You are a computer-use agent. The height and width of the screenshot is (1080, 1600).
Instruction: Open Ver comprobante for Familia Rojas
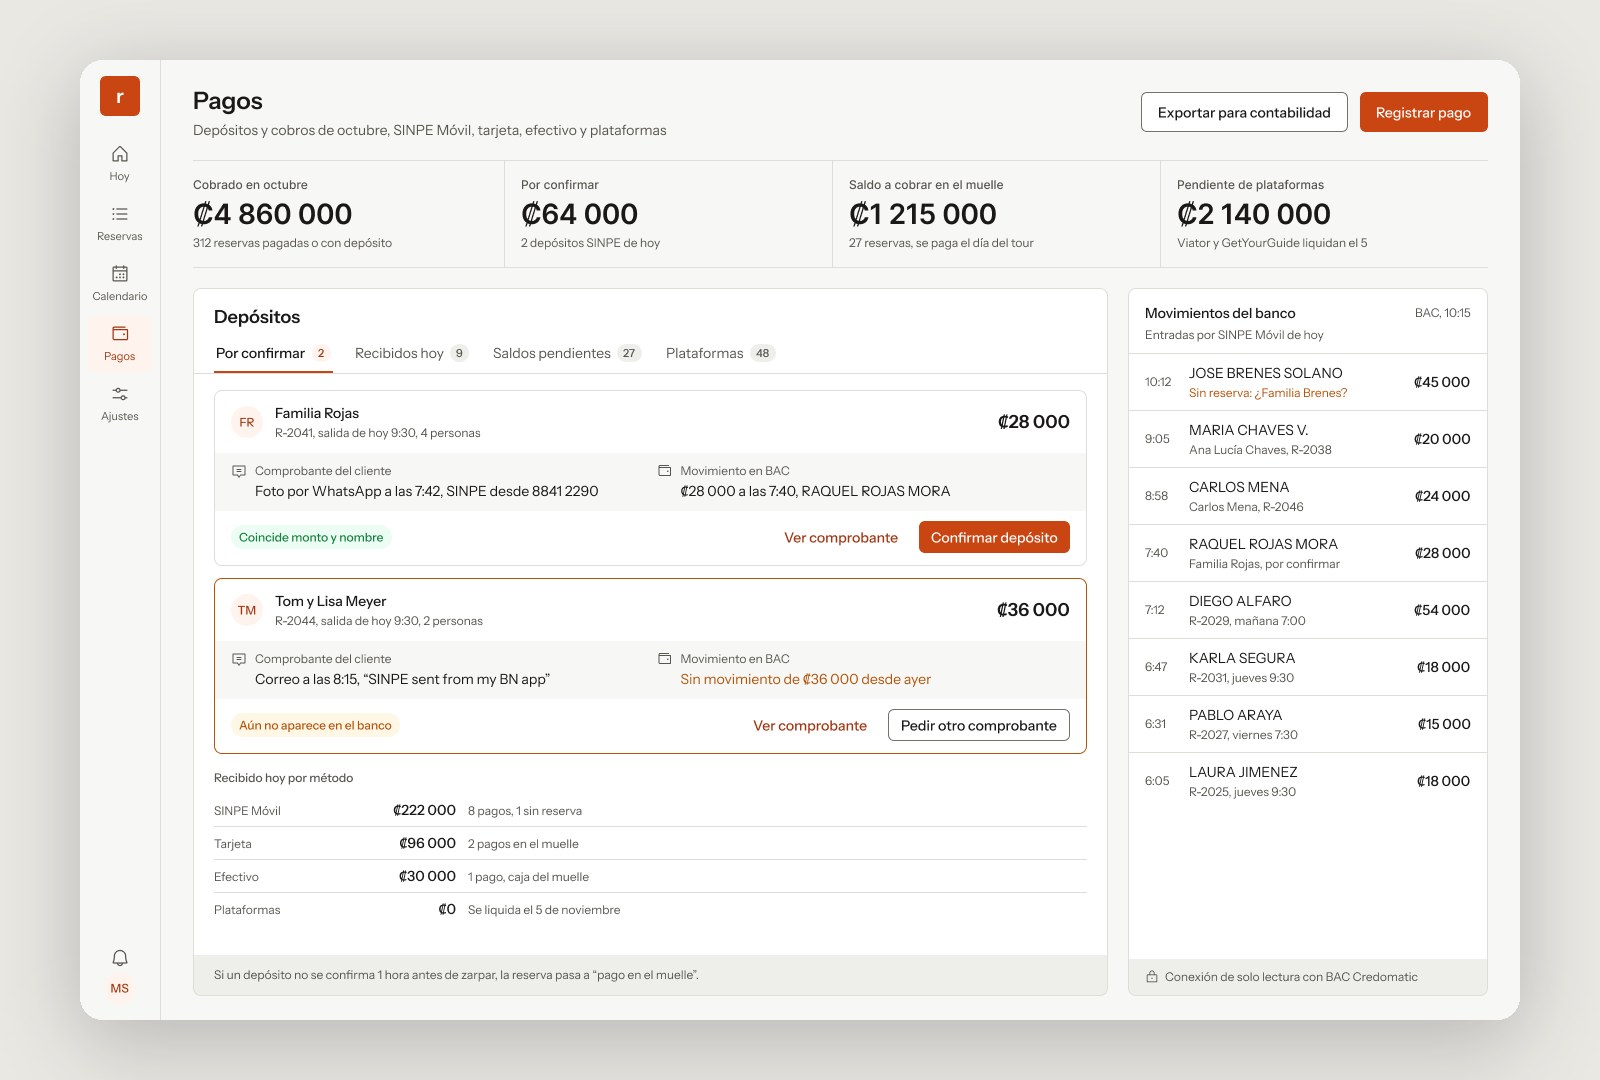[x=841, y=537]
